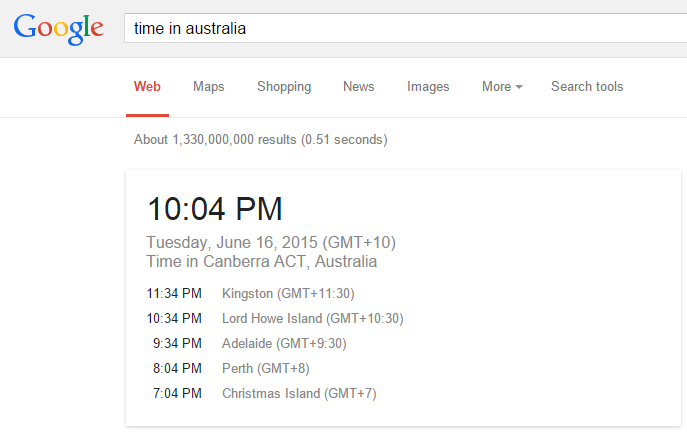Click the Google logo
The width and height of the screenshot is (687, 436).
(x=59, y=28)
